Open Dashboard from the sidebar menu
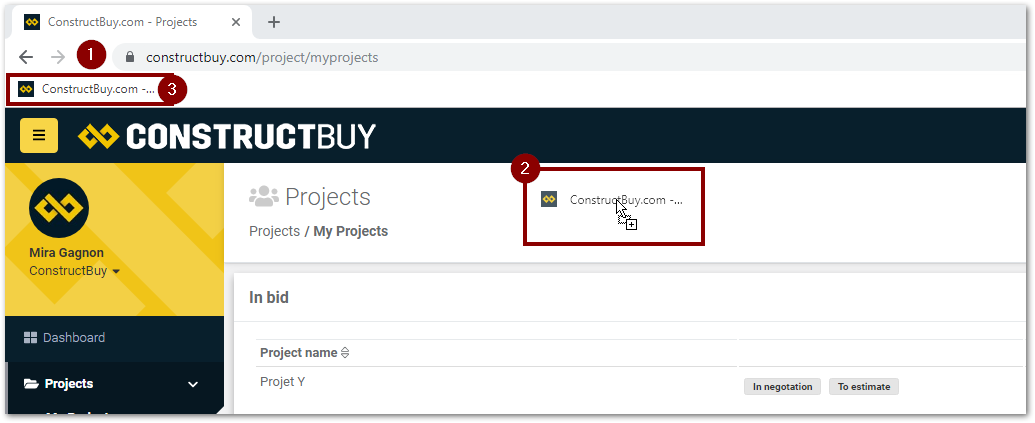1035x423 pixels. tap(73, 338)
